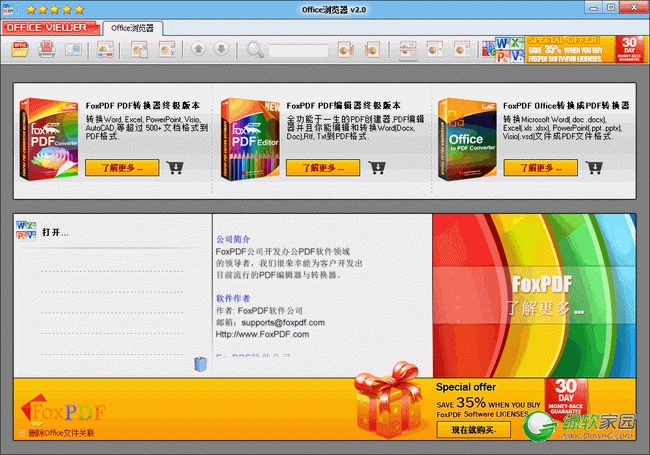Click small colorful icon left of Office logo
The height and width of the screenshot is (455, 650).
point(488,49)
